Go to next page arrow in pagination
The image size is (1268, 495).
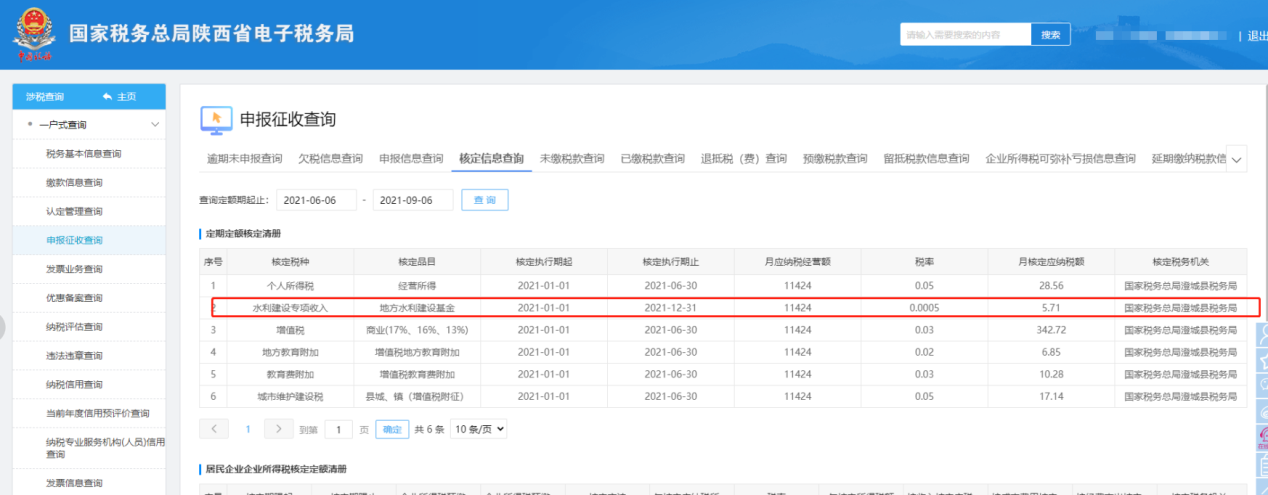click(279, 429)
